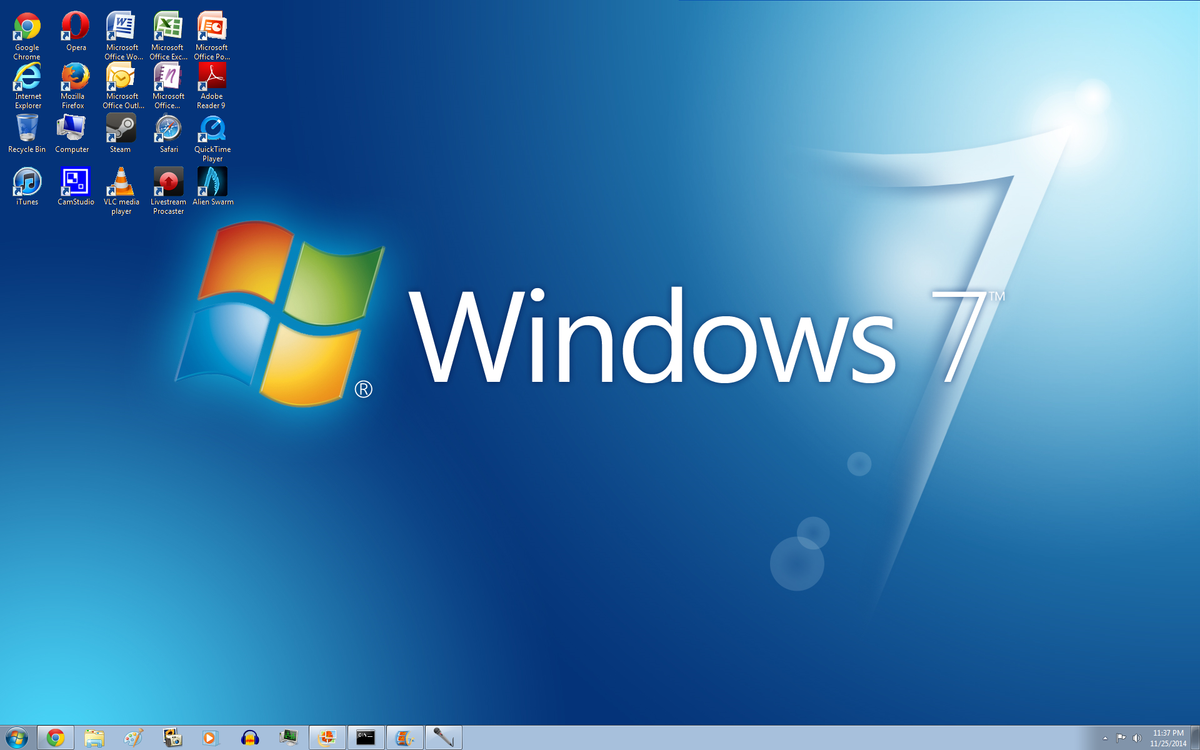Viewport: 1200px width, 750px height.
Task: Click the Chrome button in the taskbar
Action: click(x=56, y=738)
